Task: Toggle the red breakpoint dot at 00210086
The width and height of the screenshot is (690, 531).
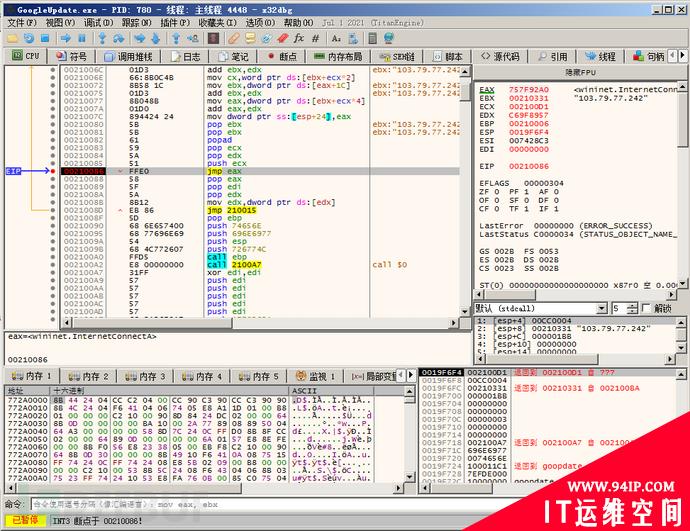Action: (53, 171)
